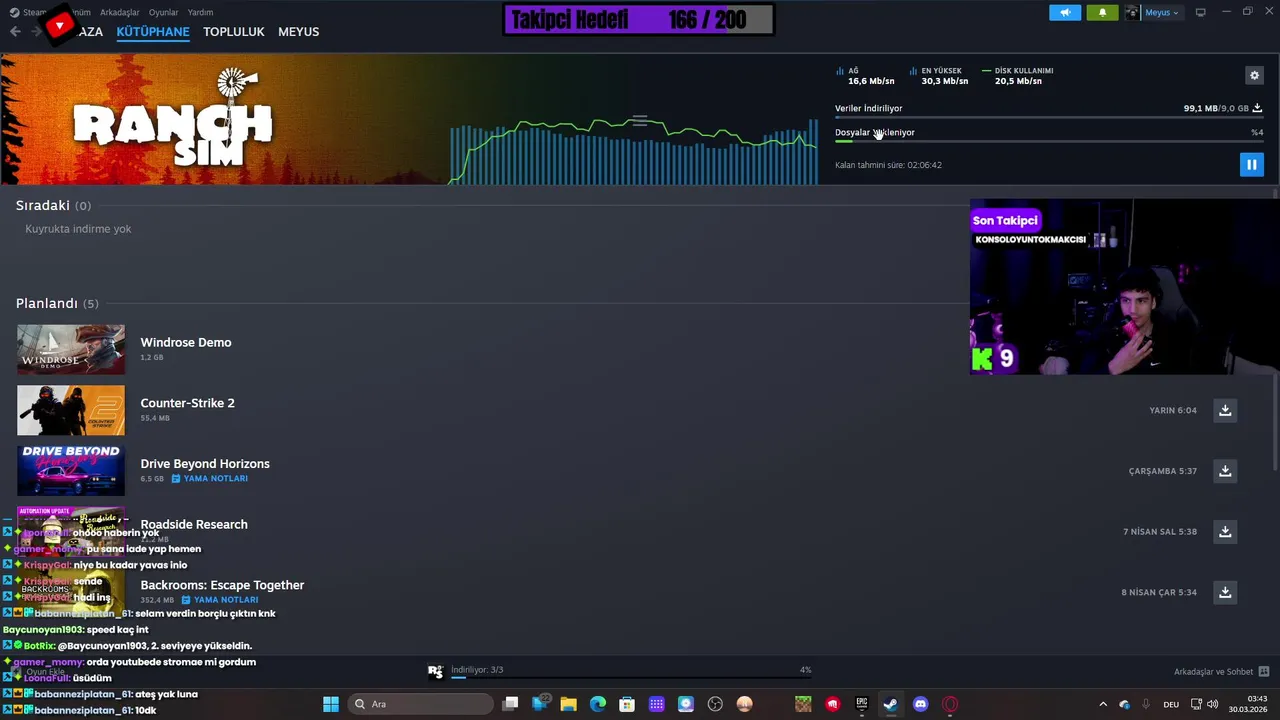Open OBS Studio from the taskbar
The image size is (1280, 720).
point(715,704)
